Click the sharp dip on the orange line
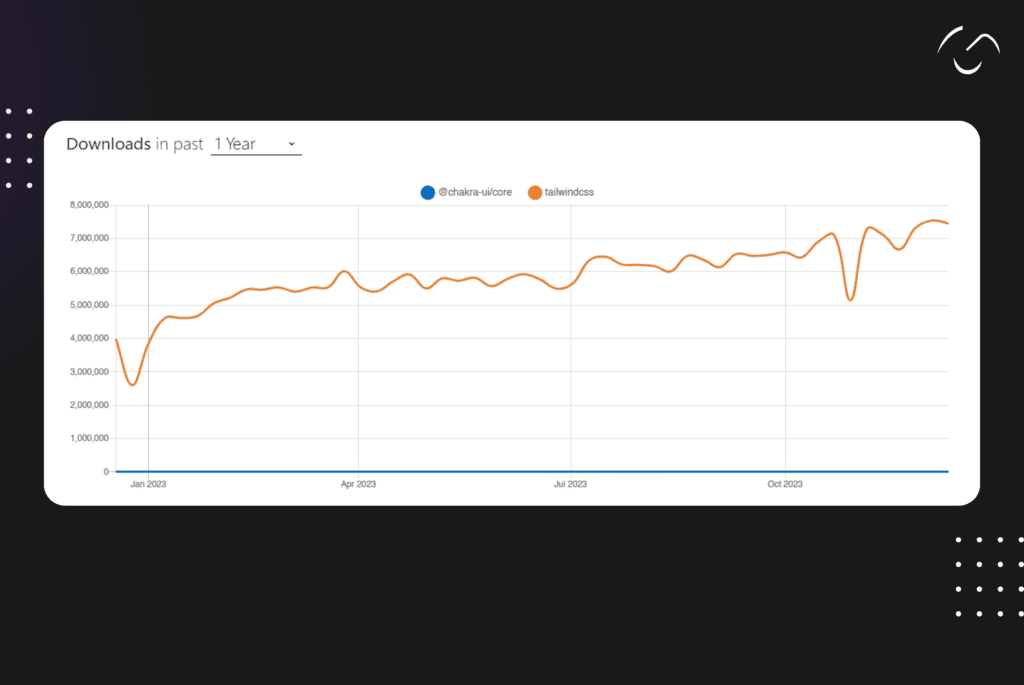This screenshot has height=685, width=1024. 852,298
